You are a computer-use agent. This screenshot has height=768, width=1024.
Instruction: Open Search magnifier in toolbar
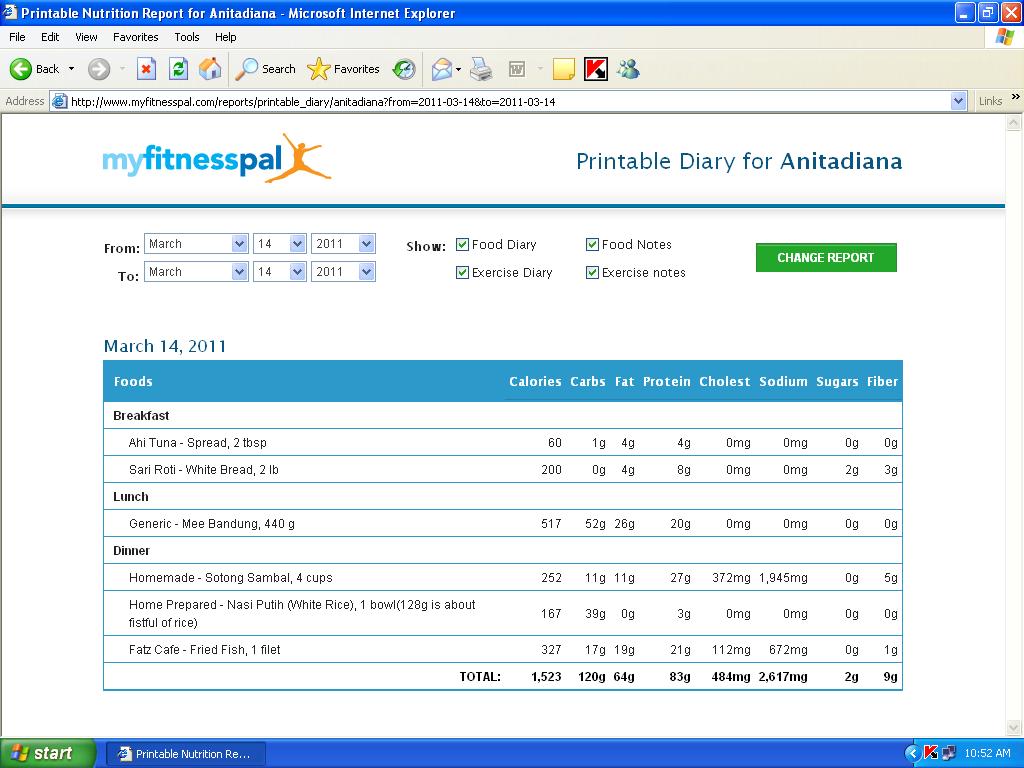click(x=247, y=69)
